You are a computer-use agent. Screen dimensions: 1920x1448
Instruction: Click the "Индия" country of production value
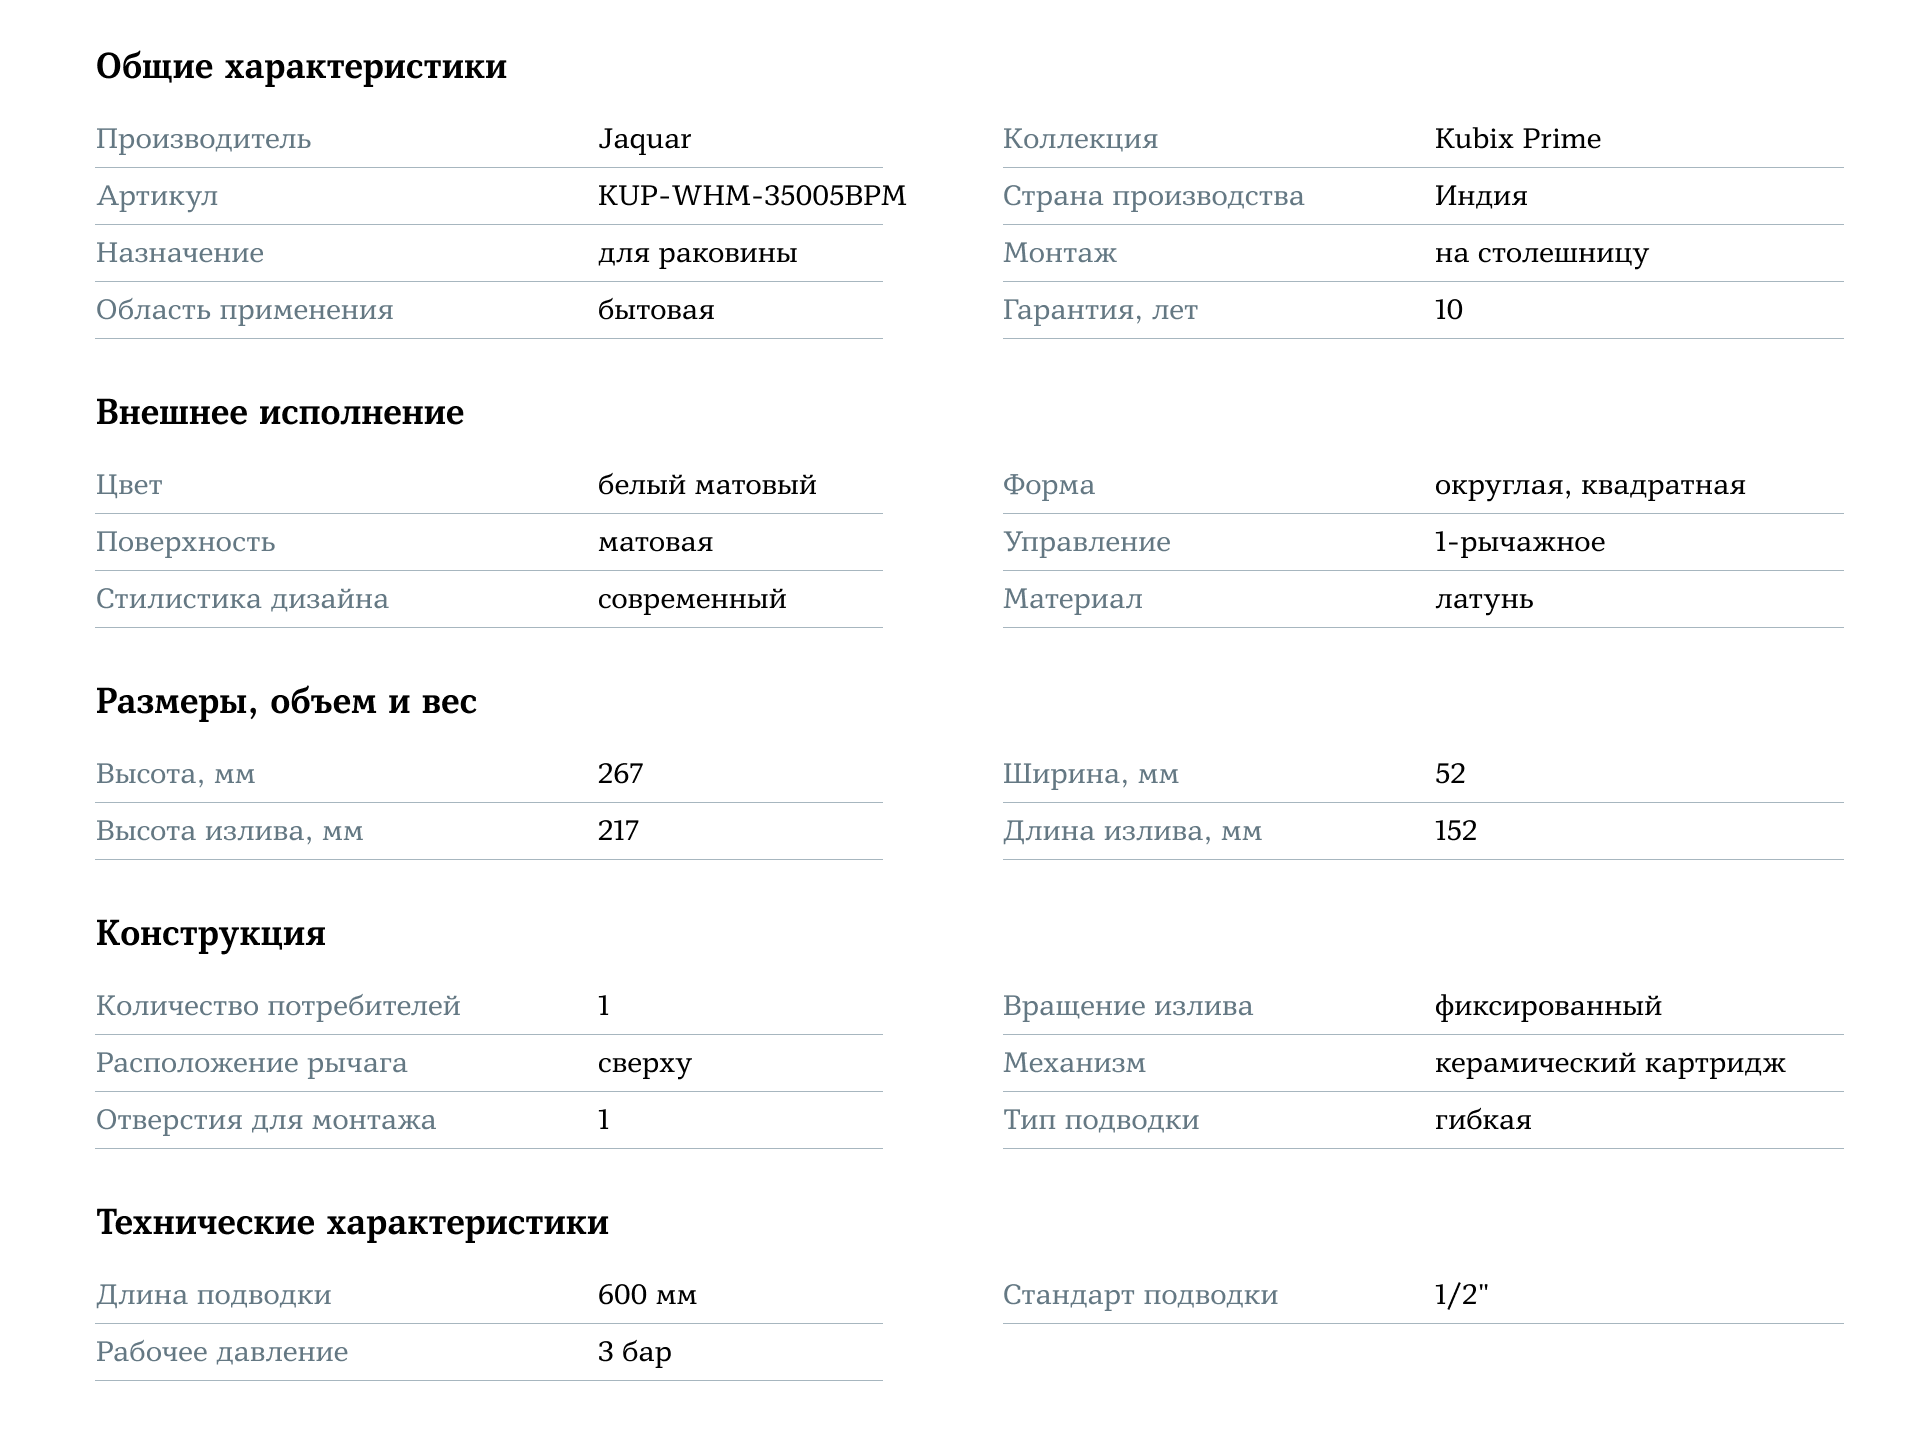[1480, 196]
